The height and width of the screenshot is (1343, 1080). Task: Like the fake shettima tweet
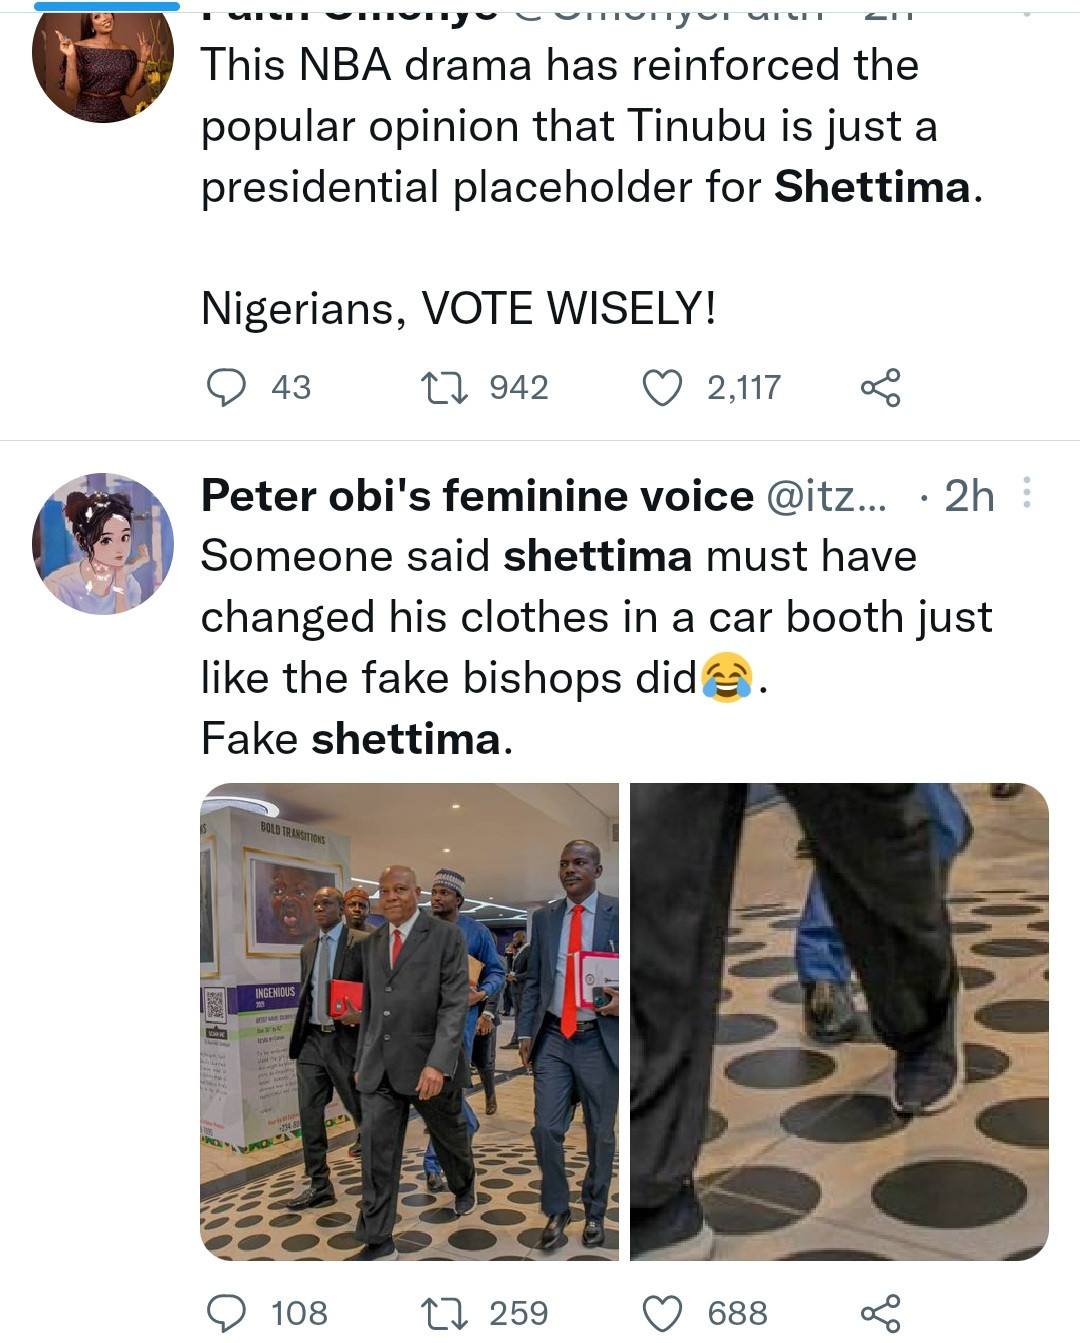[x=661, y=1313]
